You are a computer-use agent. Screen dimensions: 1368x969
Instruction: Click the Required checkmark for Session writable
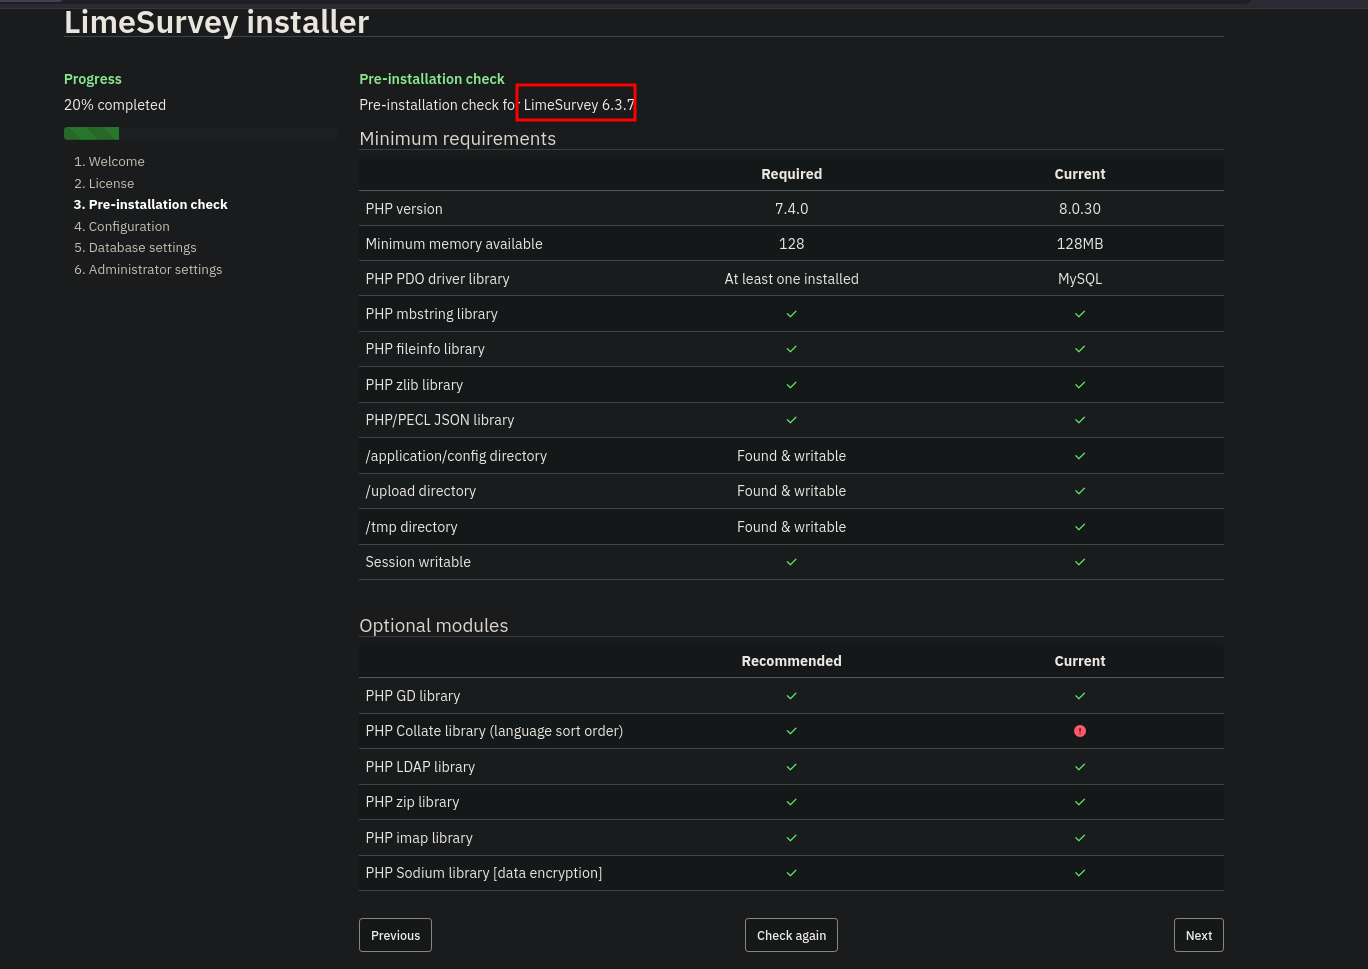coord(791,562)
